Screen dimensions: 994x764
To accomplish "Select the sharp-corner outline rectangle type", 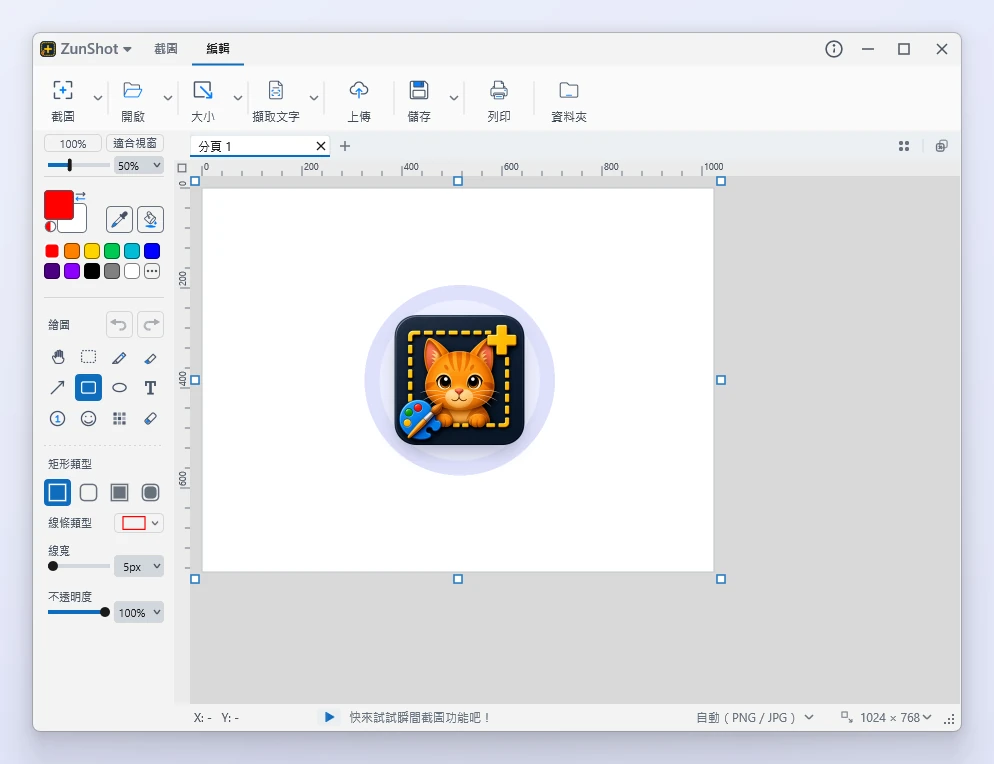I will (x=58, y=493).
